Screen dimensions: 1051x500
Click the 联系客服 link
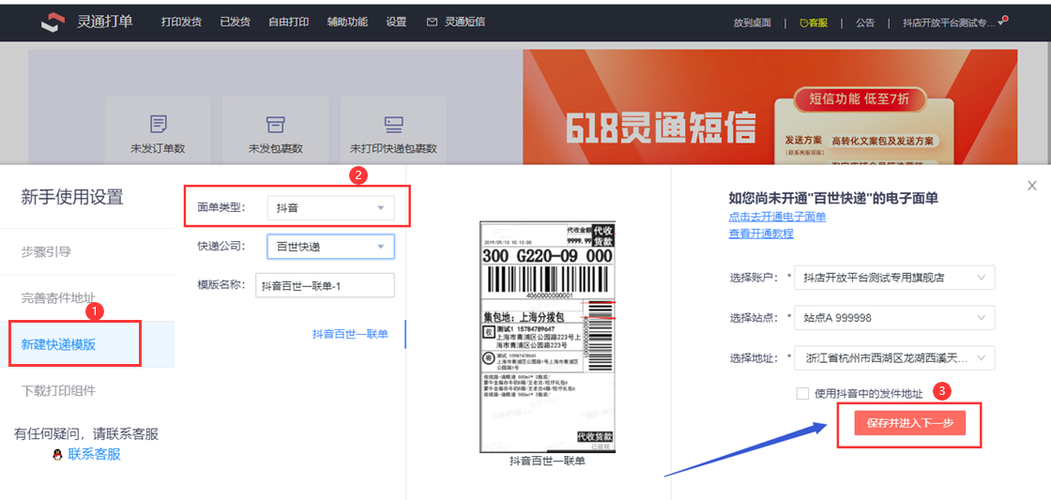(x=95, y=454)
